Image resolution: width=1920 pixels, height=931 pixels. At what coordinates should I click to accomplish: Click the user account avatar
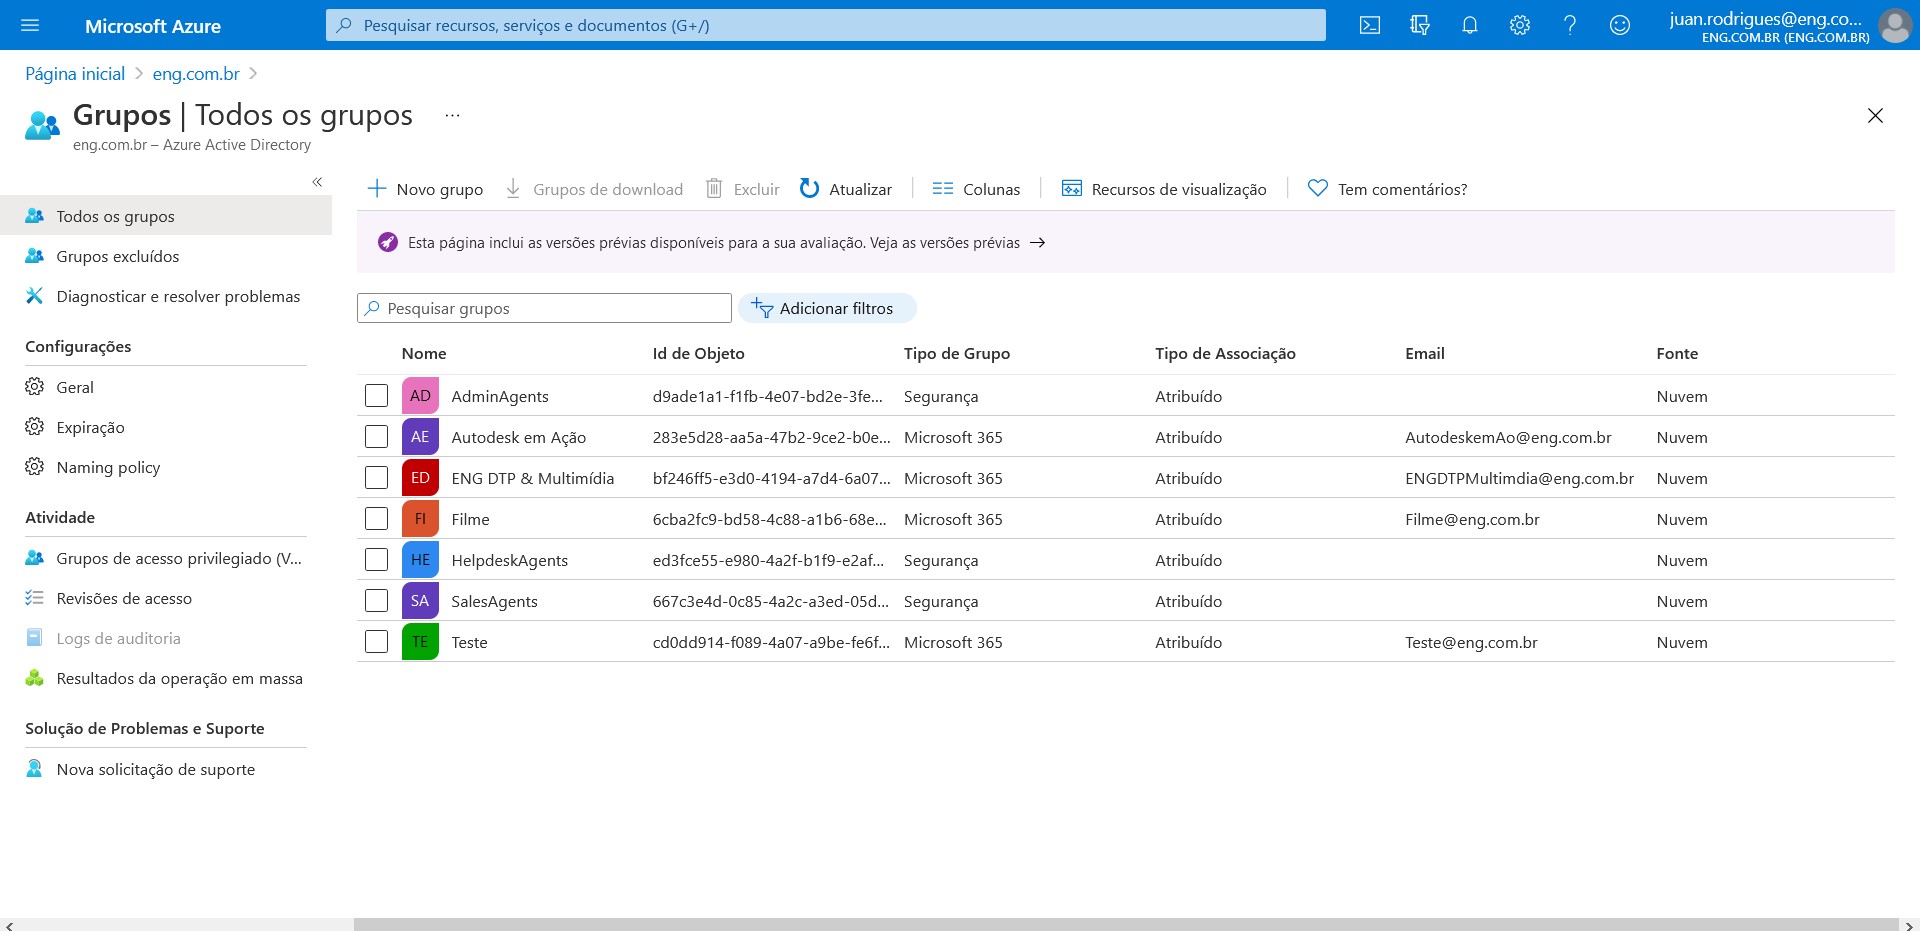(1895, 25)
